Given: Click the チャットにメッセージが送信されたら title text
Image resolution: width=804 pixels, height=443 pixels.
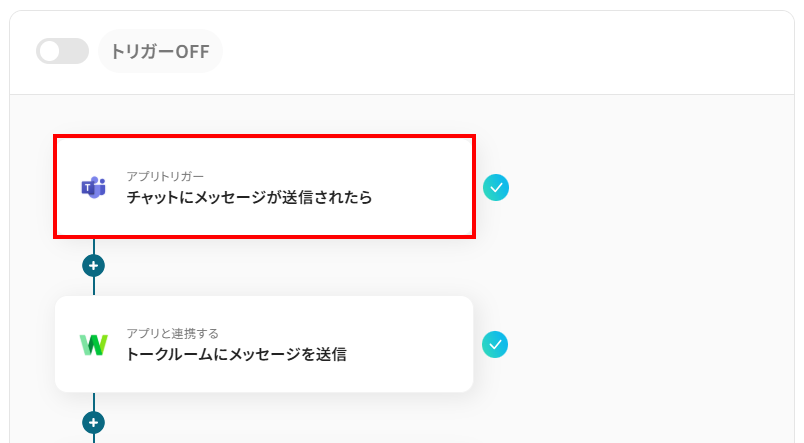Looking at the screenshot, I should (249, 198).
